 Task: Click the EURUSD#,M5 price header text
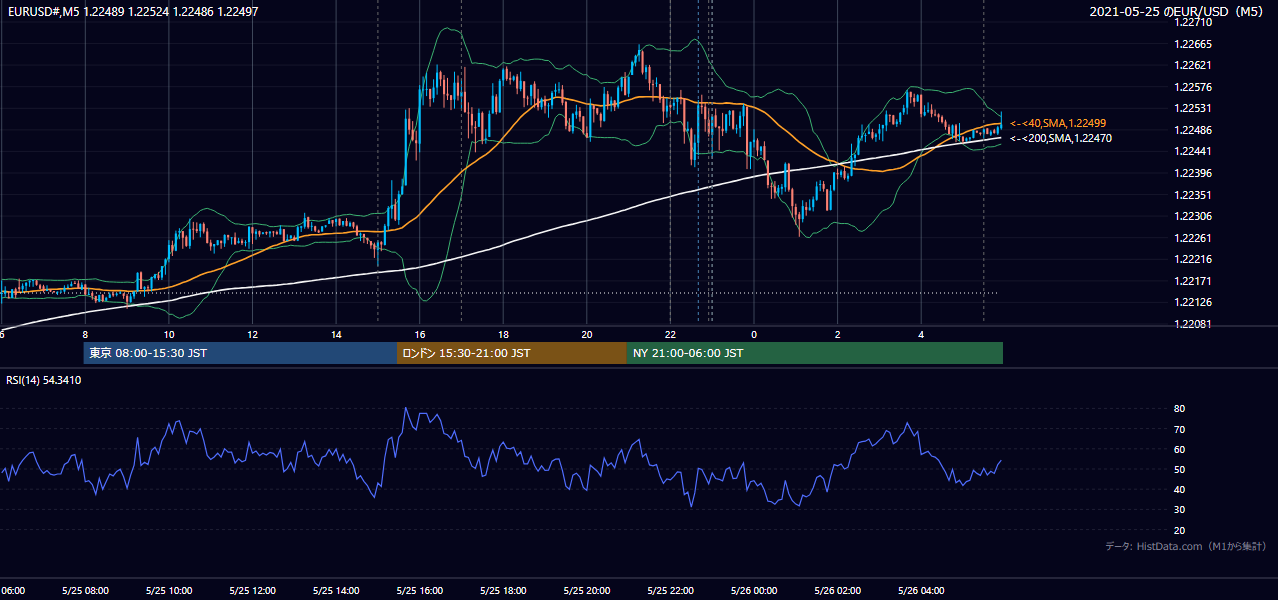click(x=132, y=12)
